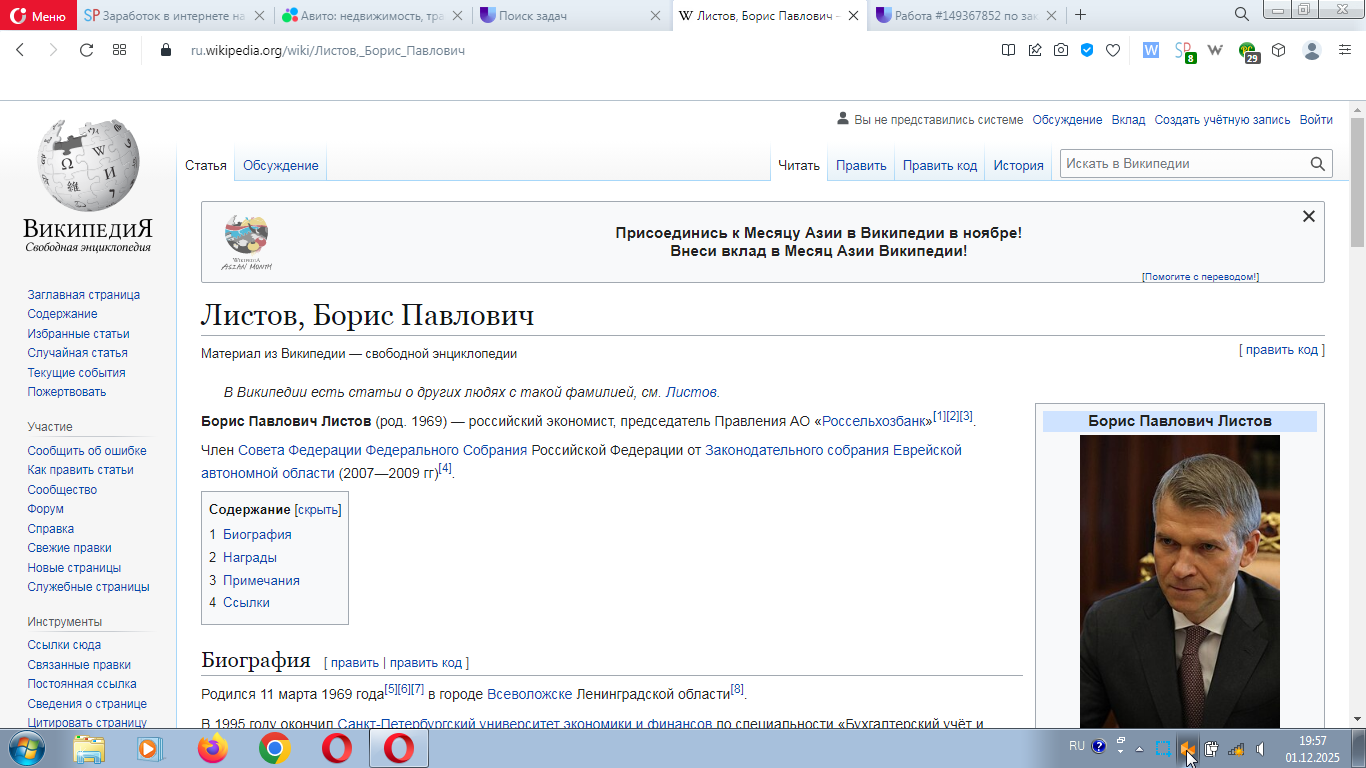Click the Россельхозбанк link
The height and width of the screenshot is (768, 1366).
click(x=875, y=422)
